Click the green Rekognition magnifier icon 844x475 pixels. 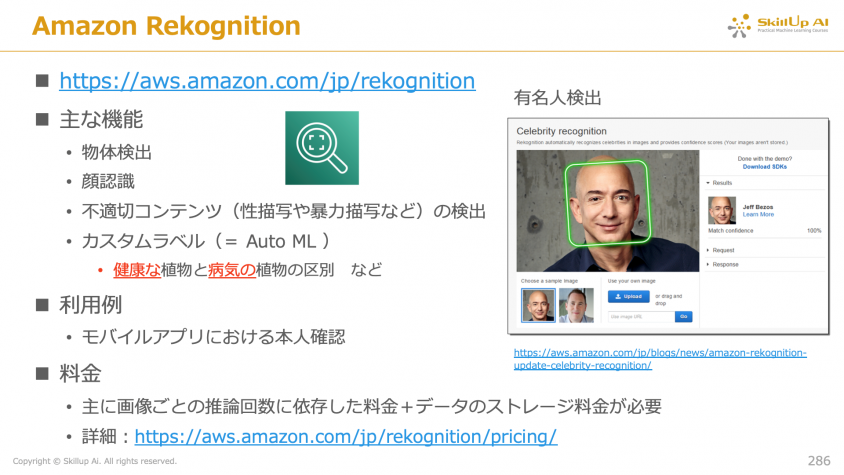pos(321,147)
